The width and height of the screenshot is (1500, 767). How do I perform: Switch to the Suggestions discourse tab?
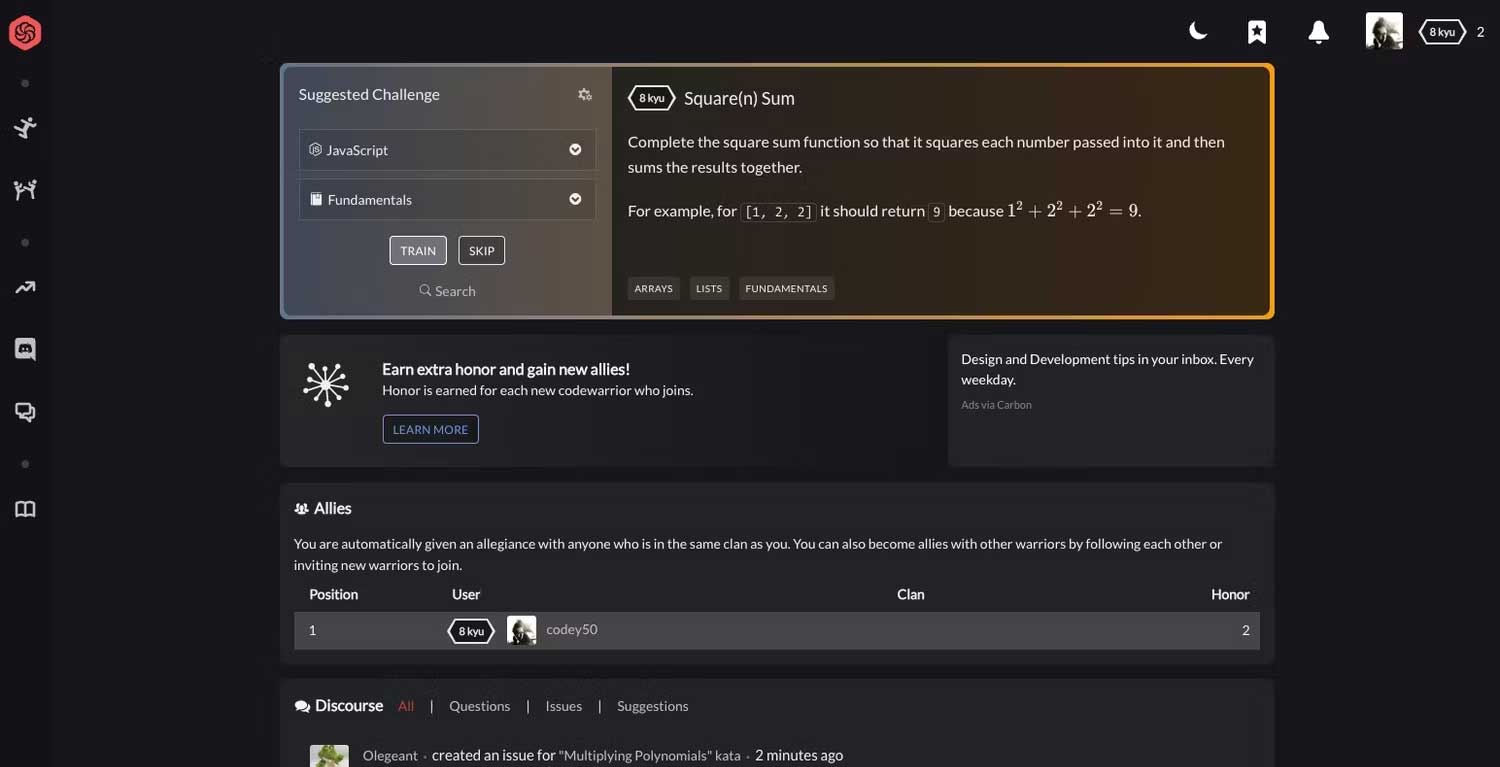[x=653, y=706]
